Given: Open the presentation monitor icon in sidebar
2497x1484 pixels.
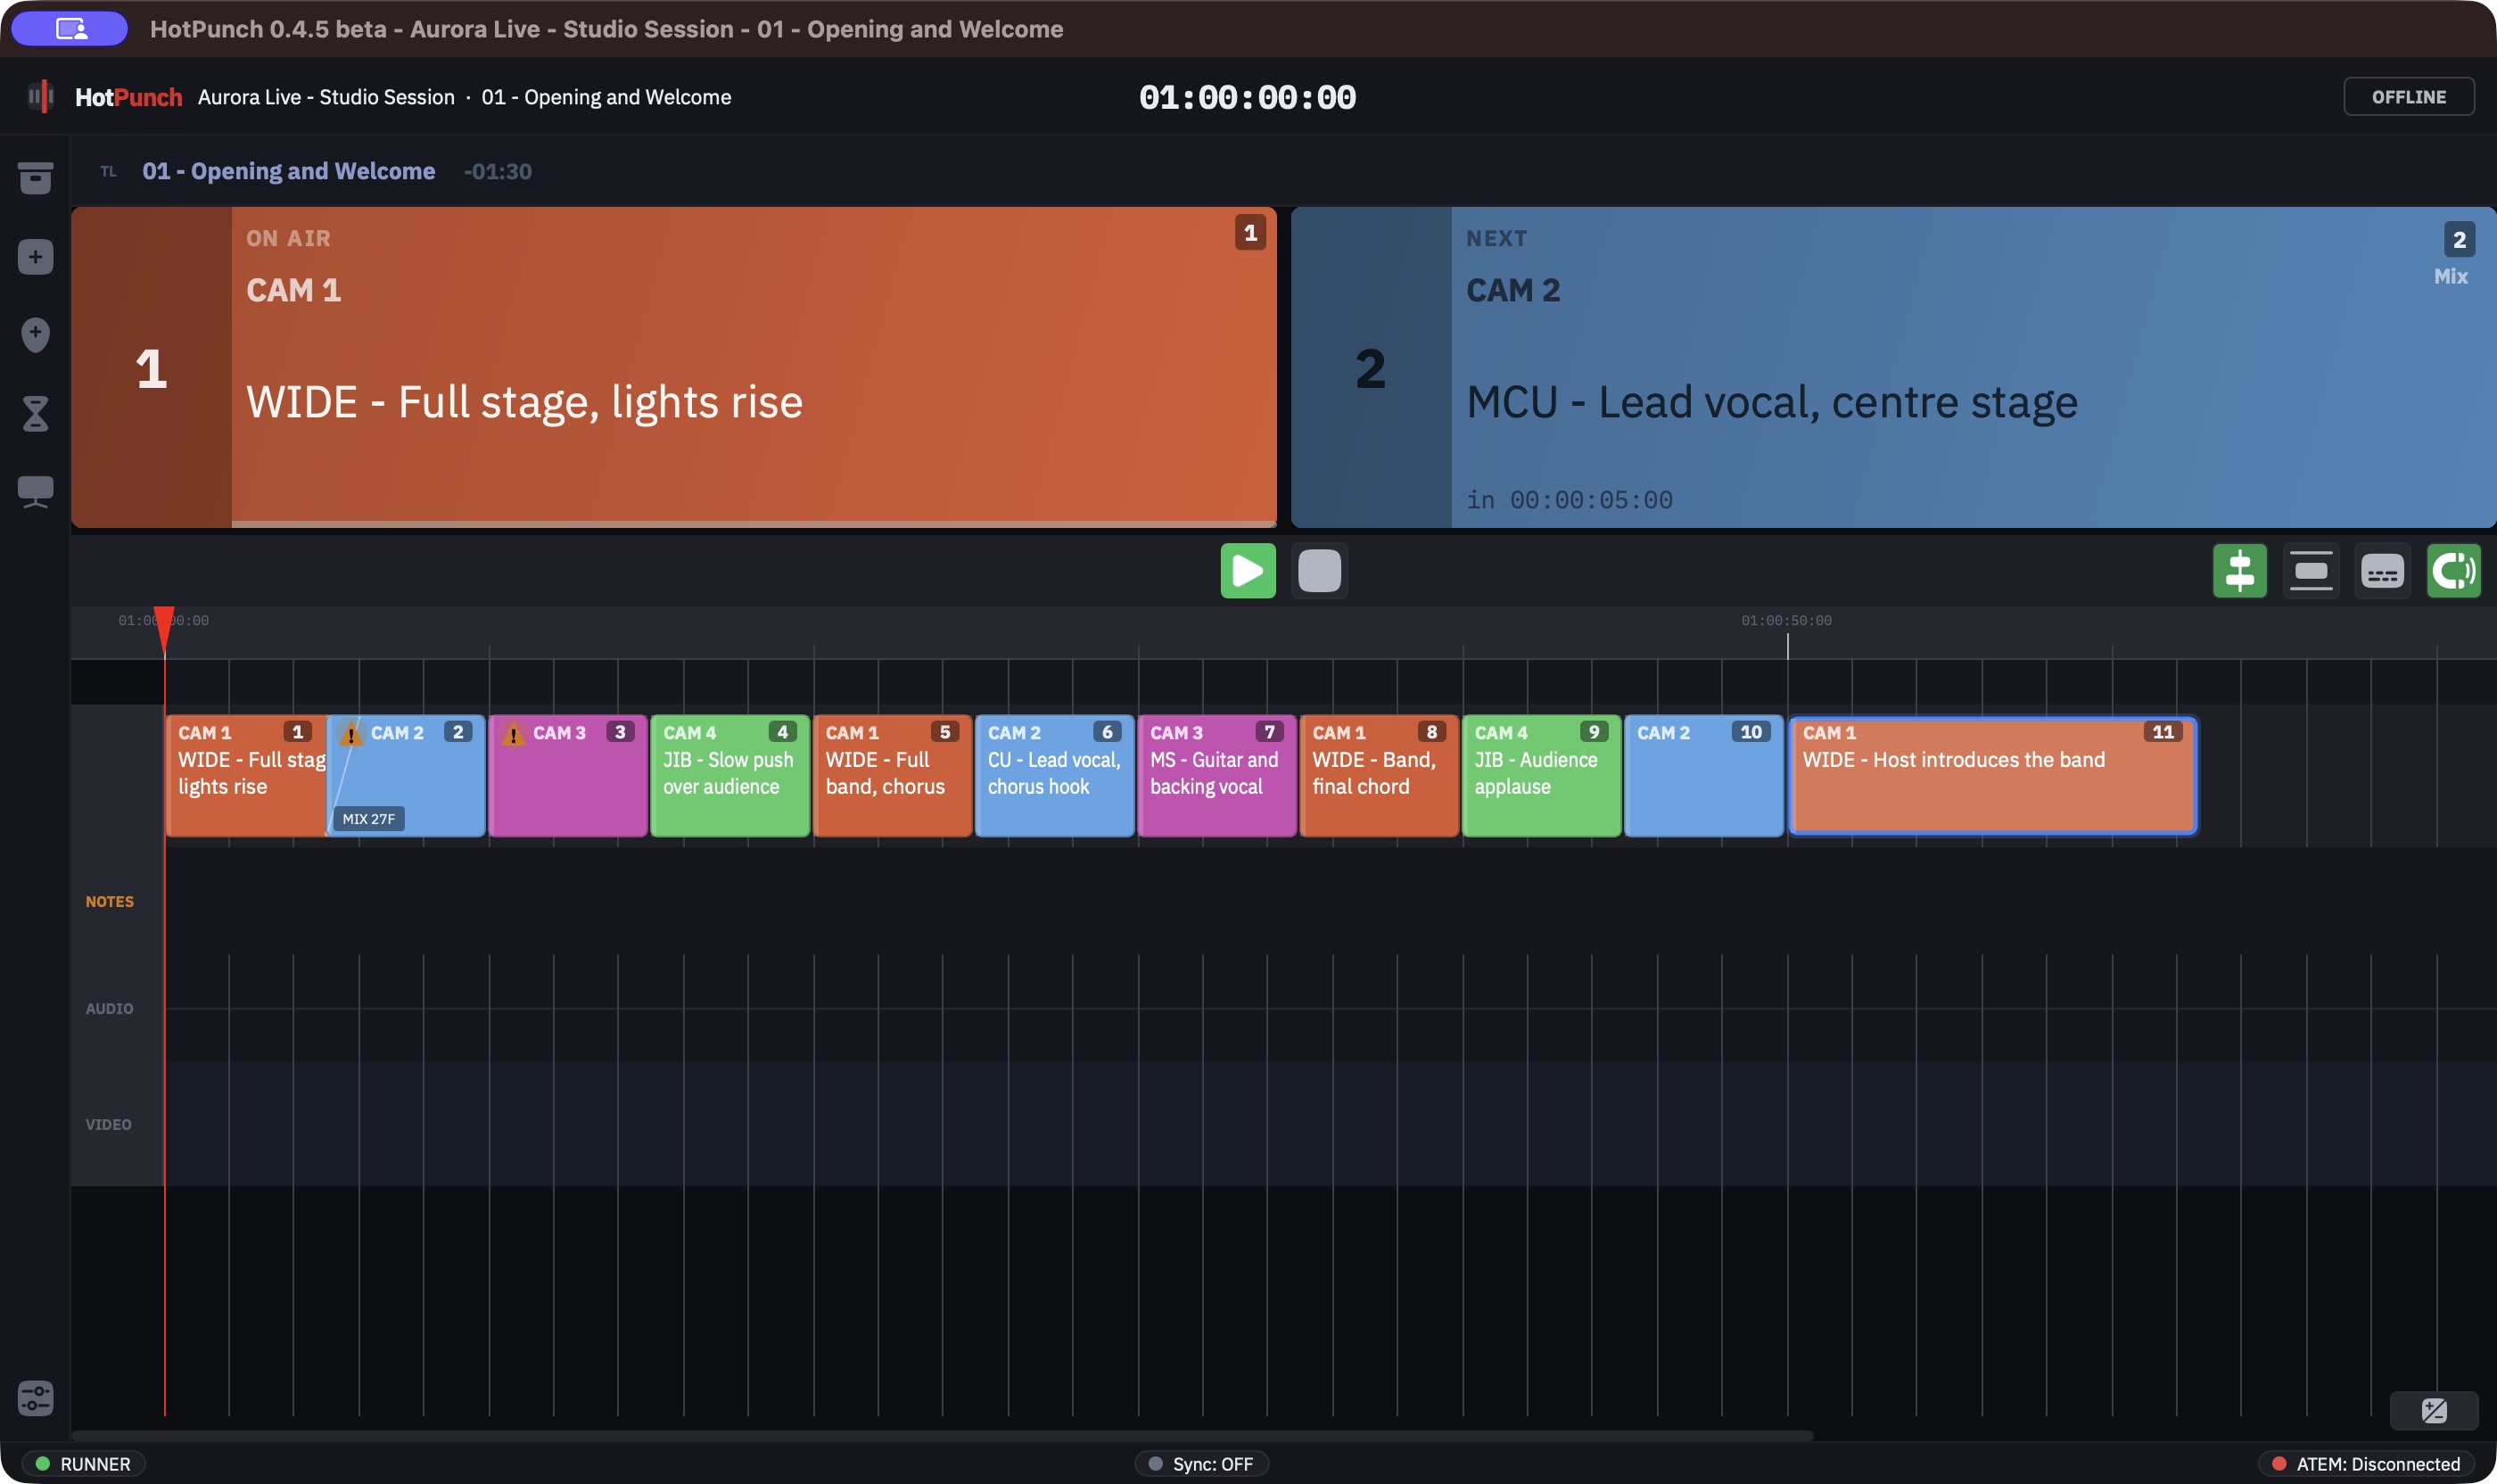Looking at the screenshot, I should [35, 492].
